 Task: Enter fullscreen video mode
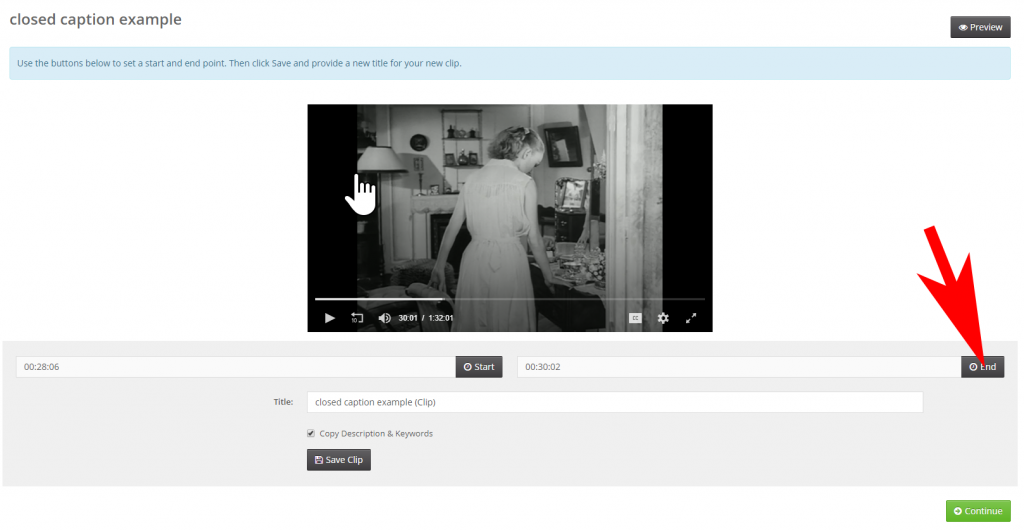click(691, 318)
